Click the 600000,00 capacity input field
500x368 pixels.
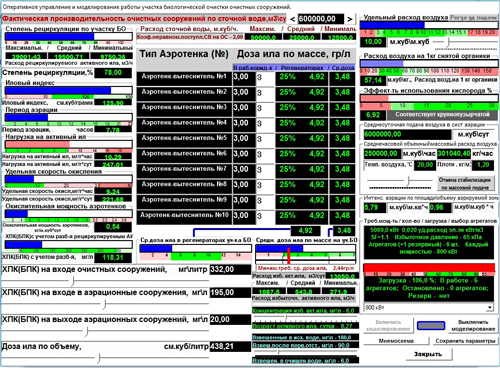[320, 19]
